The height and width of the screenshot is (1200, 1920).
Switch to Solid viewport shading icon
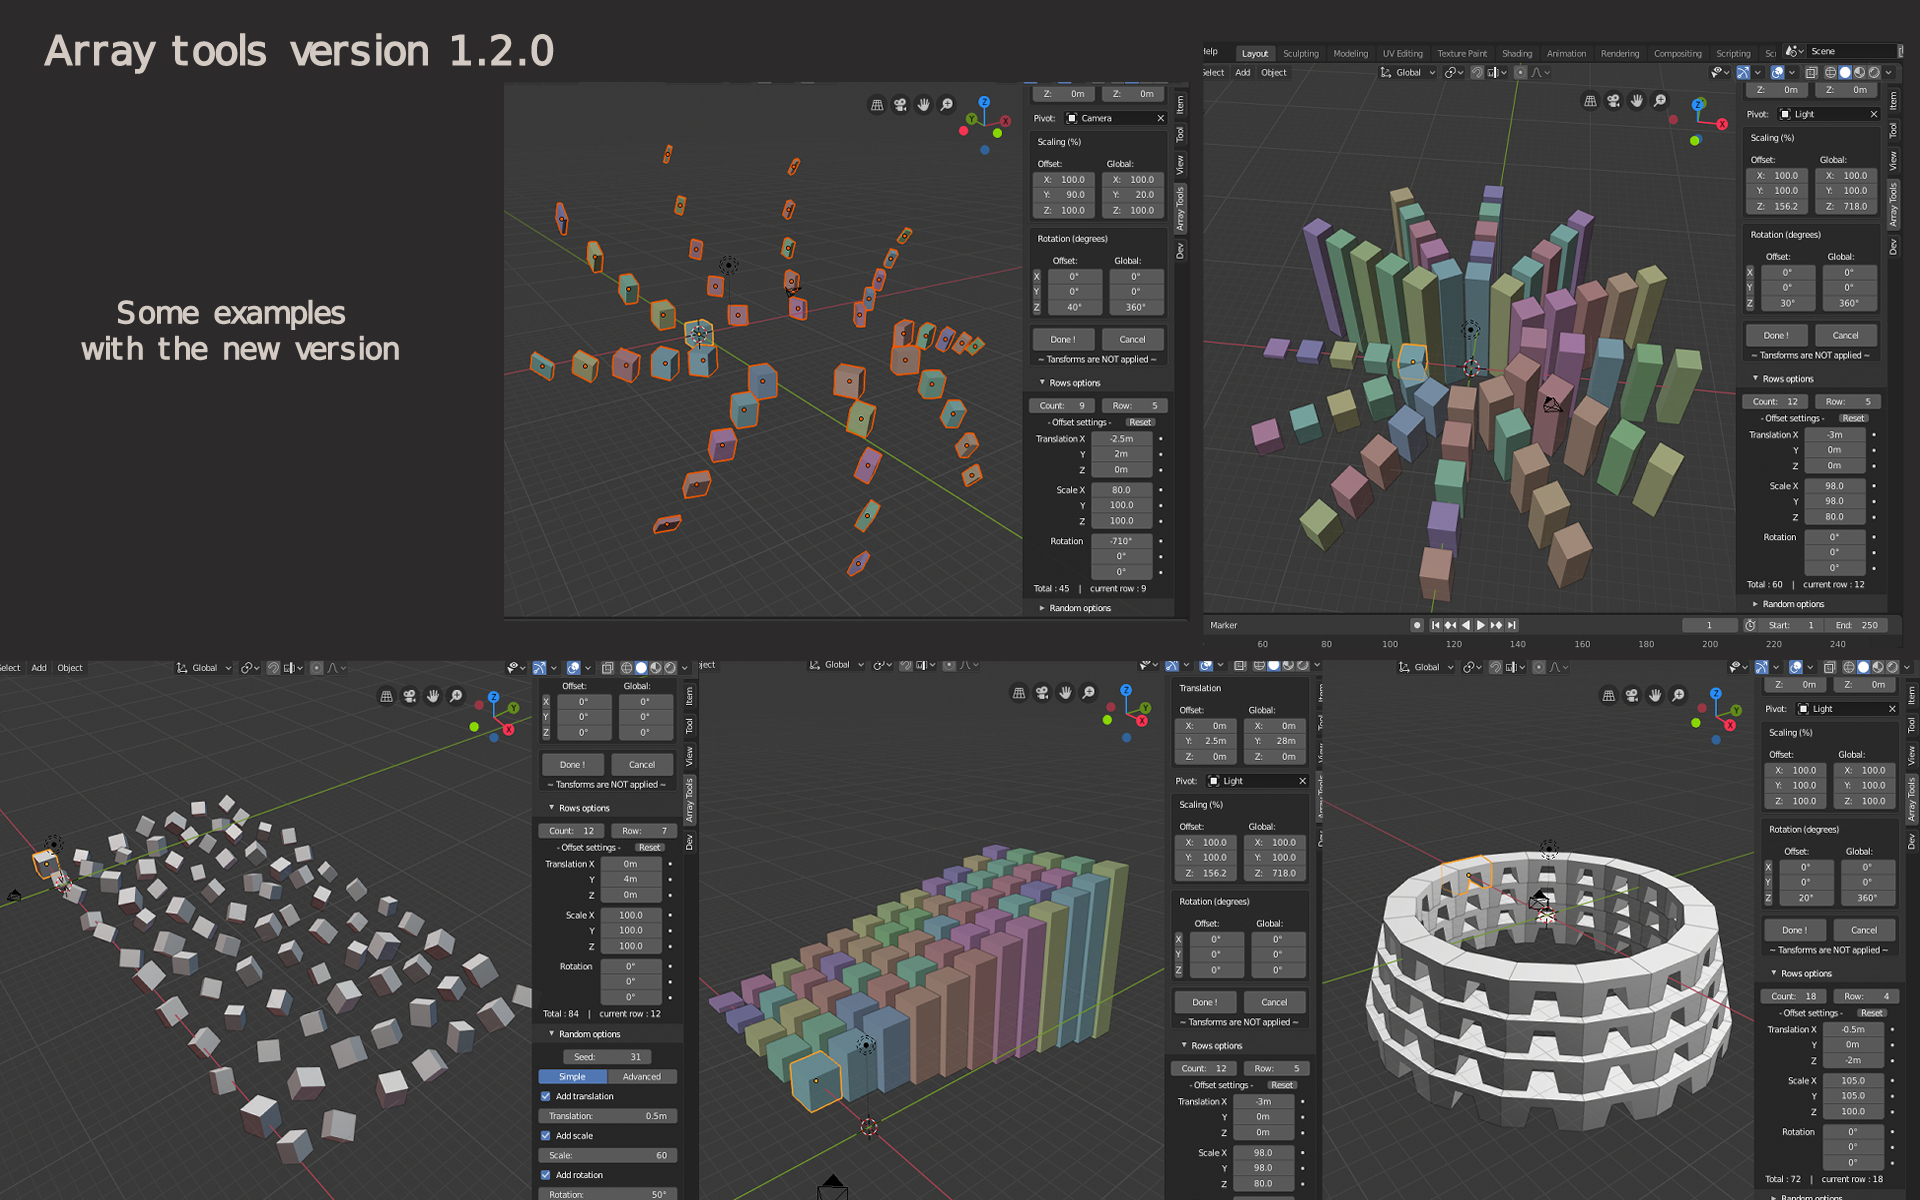click(1845, 72)
